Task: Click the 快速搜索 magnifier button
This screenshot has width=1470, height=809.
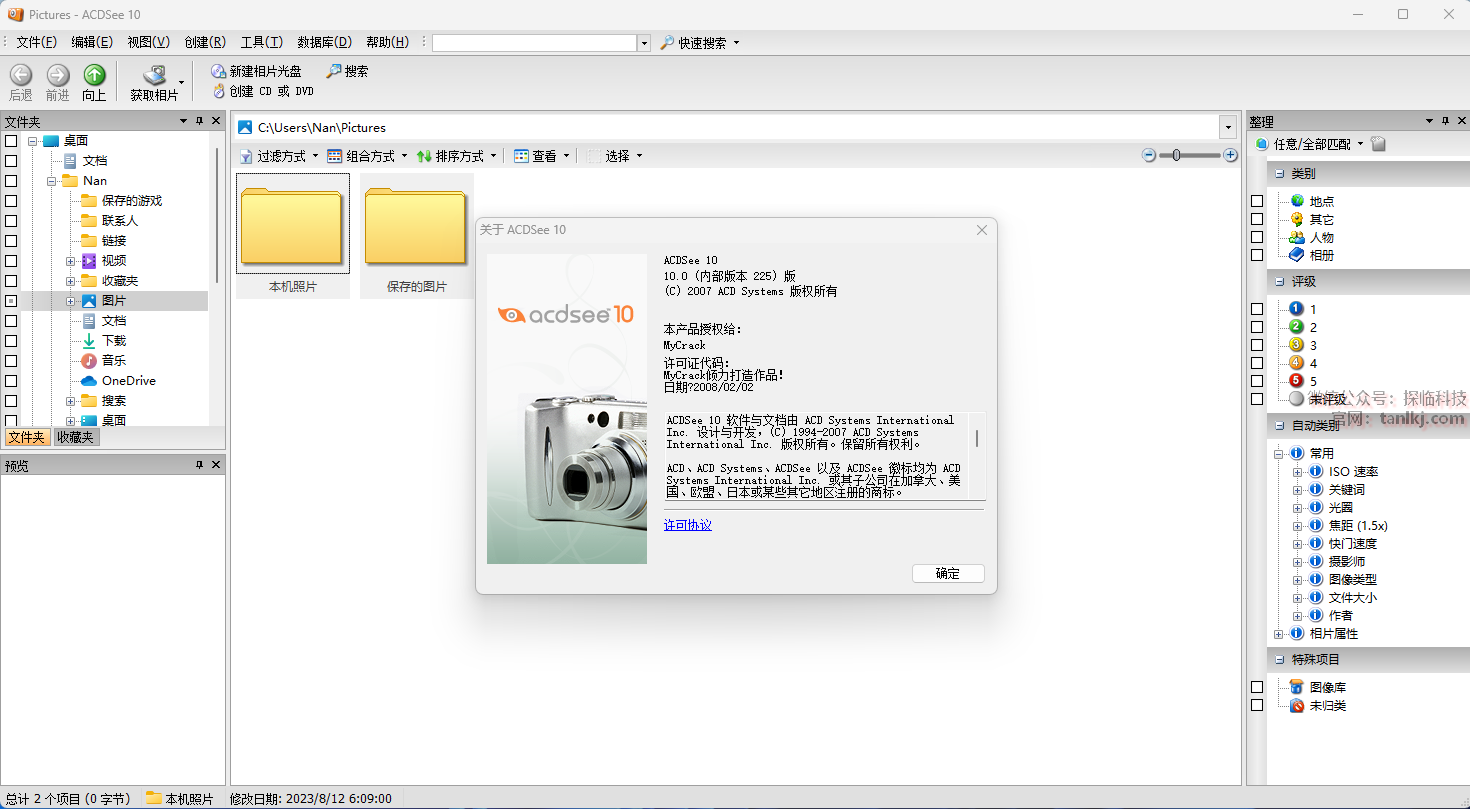Action: coord(694,43)
